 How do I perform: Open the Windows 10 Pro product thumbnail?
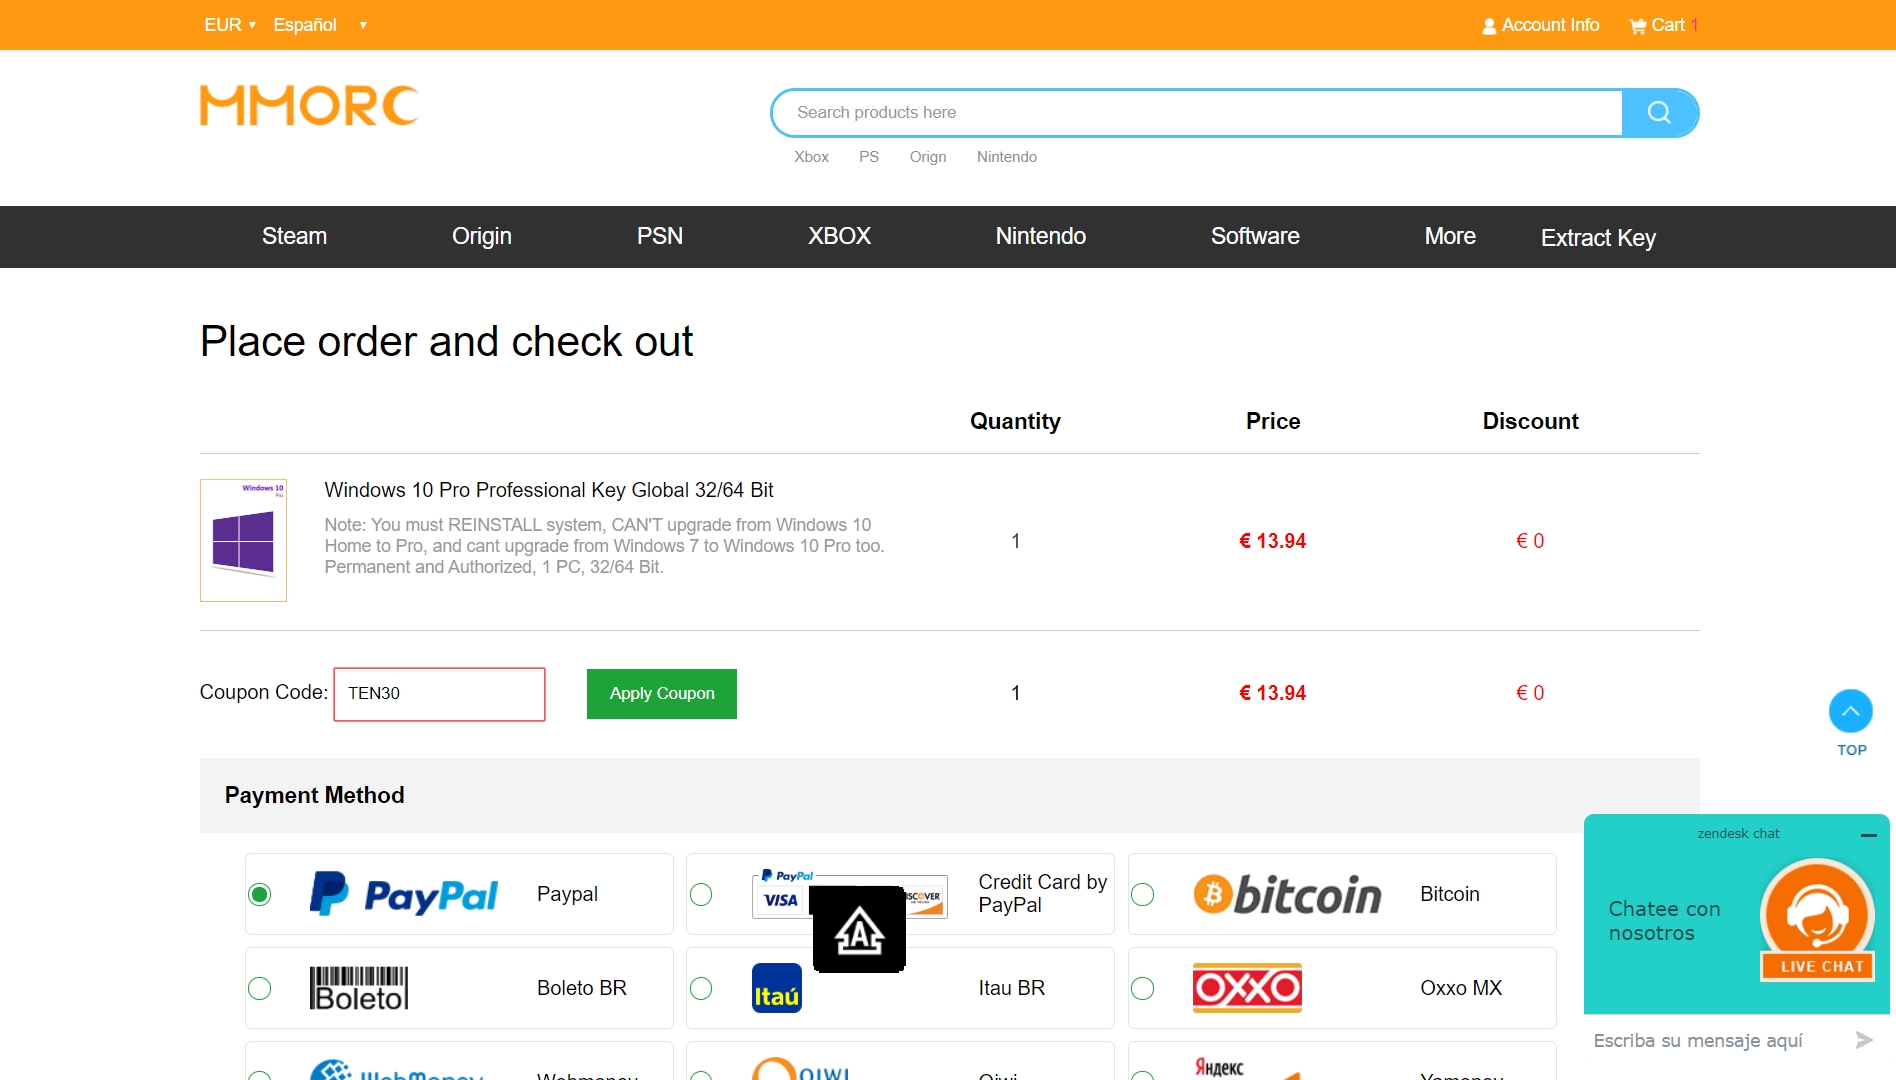[243, 540]
